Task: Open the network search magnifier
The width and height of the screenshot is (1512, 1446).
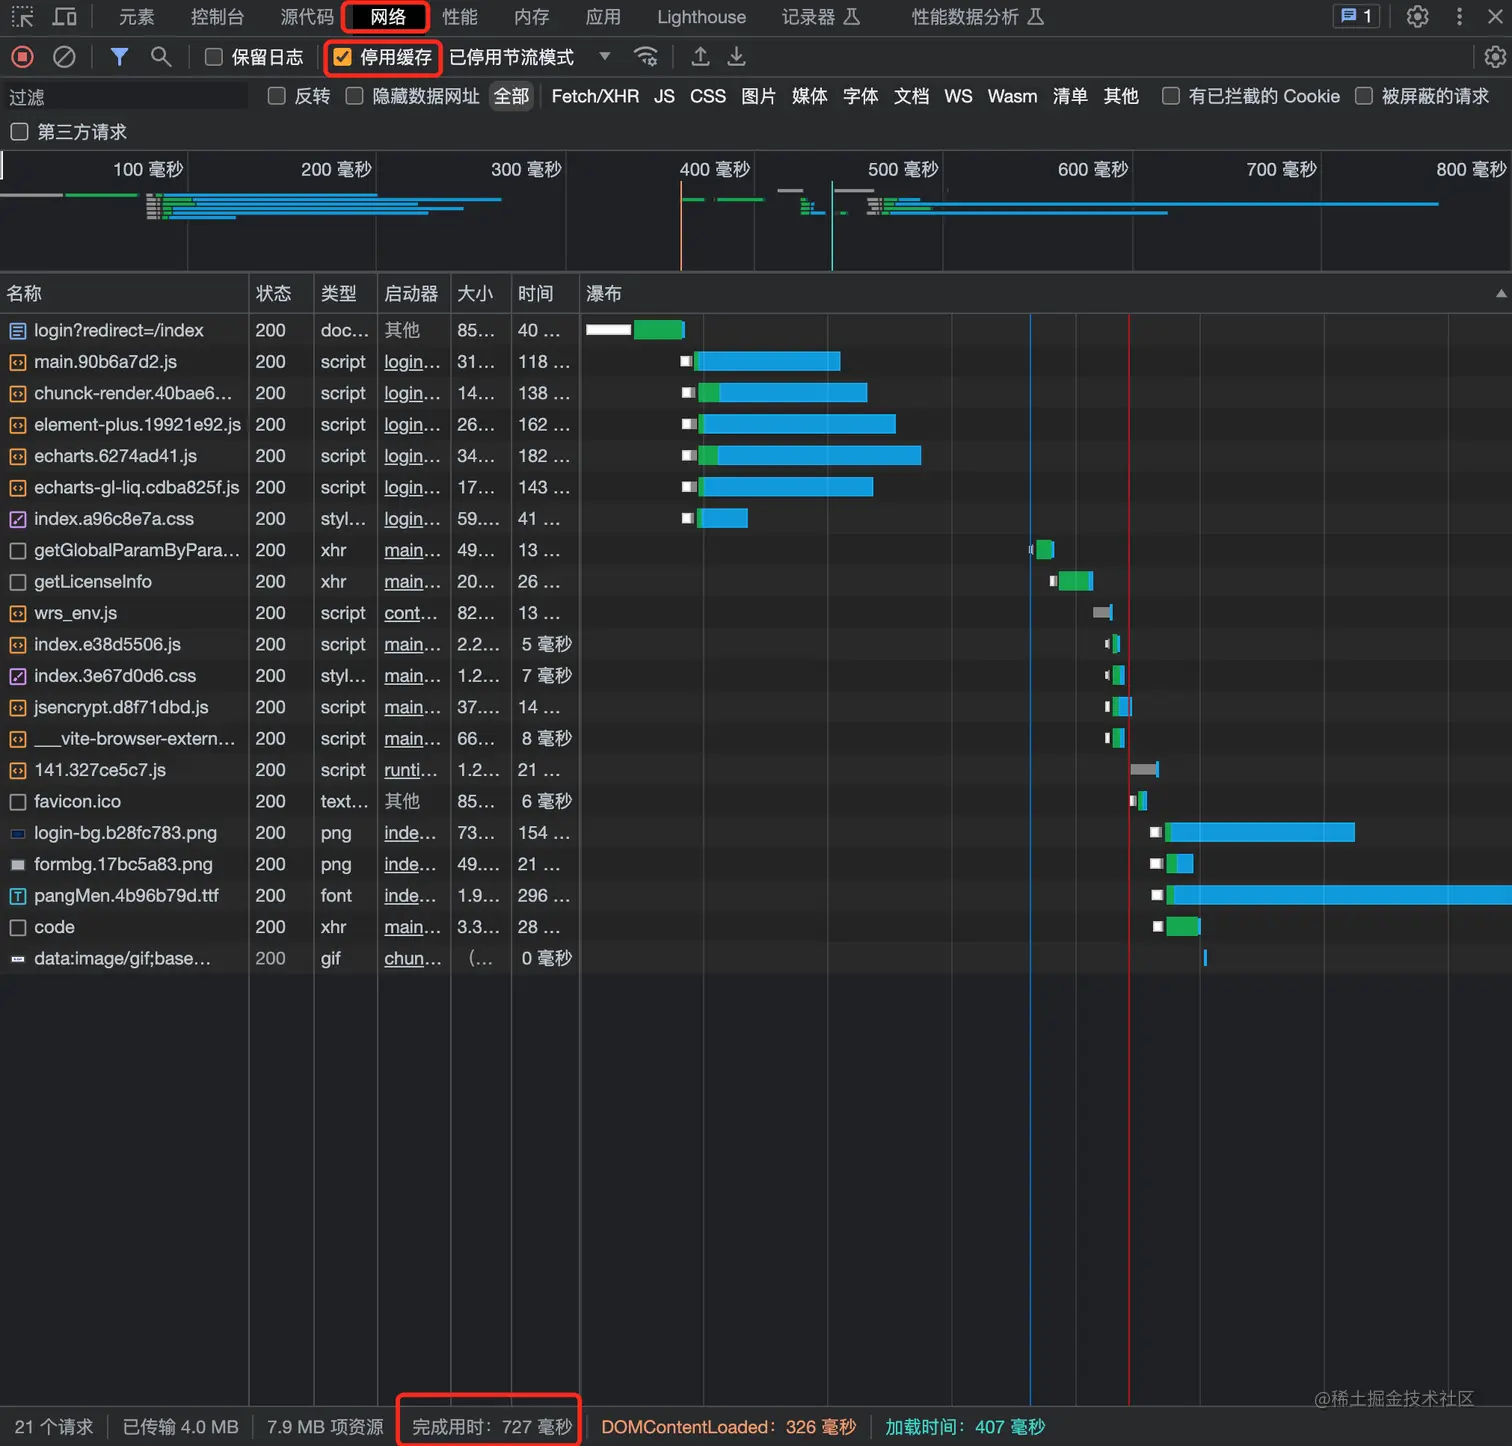Action: pos(161,57)
